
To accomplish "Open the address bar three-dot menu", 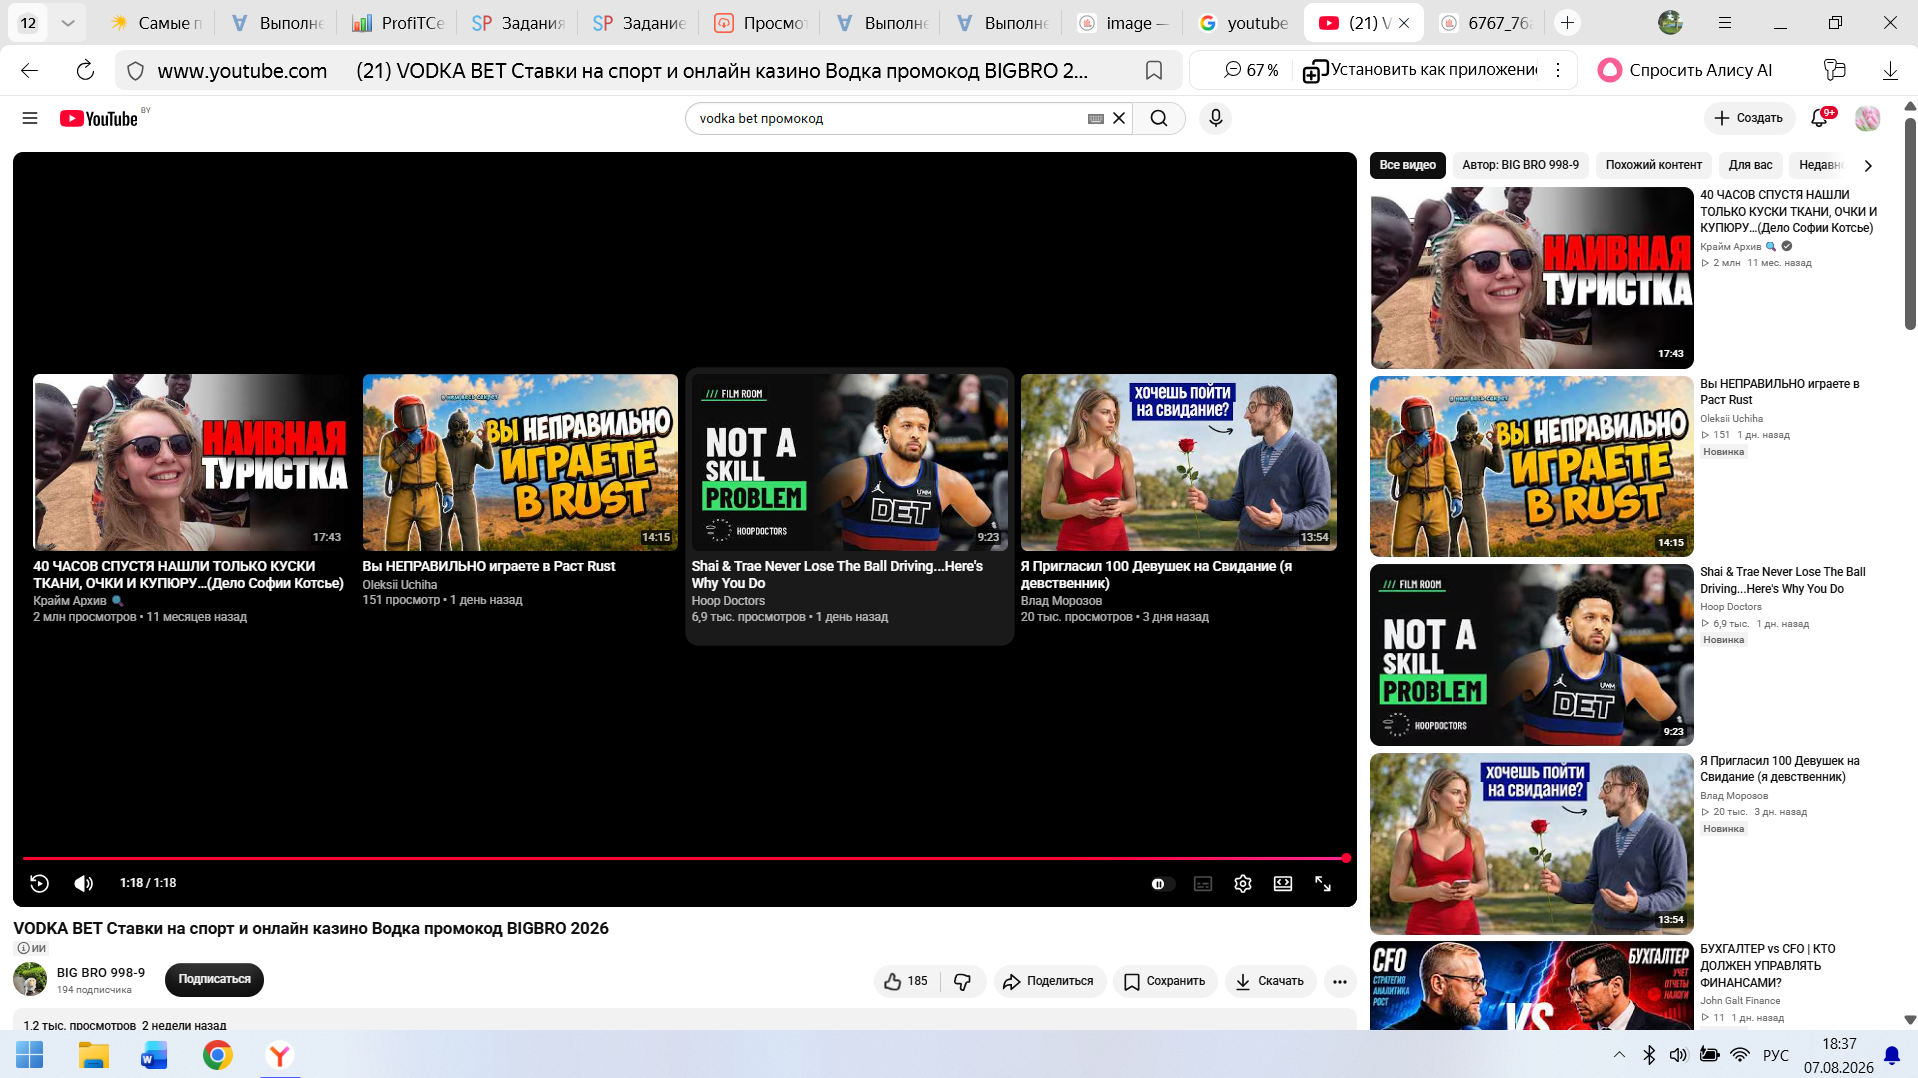I will click(1557, 70).
